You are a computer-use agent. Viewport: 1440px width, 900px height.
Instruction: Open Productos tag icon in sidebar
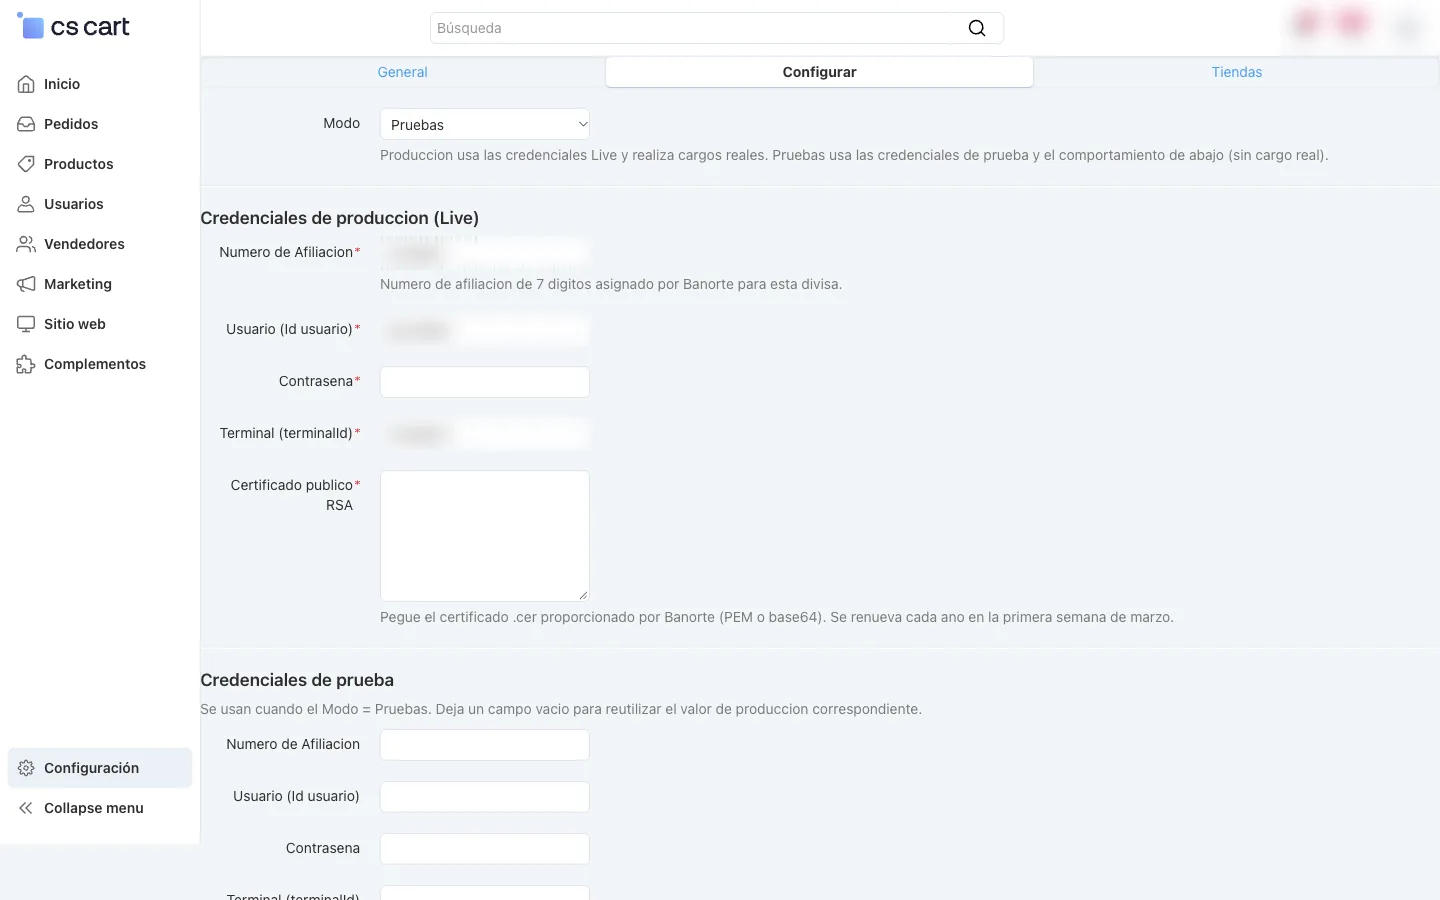point(26,164)
